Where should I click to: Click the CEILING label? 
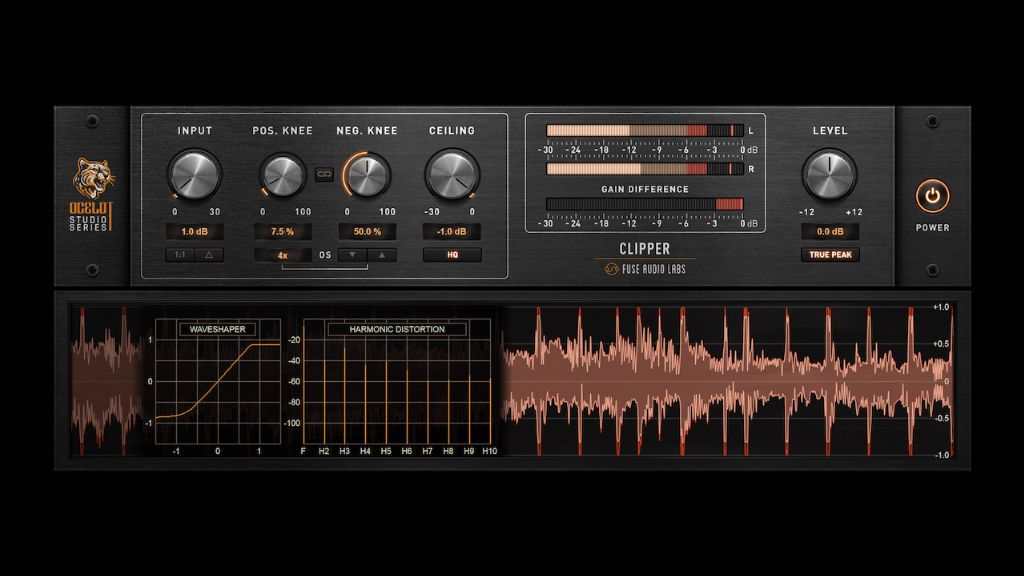point(452,131)
